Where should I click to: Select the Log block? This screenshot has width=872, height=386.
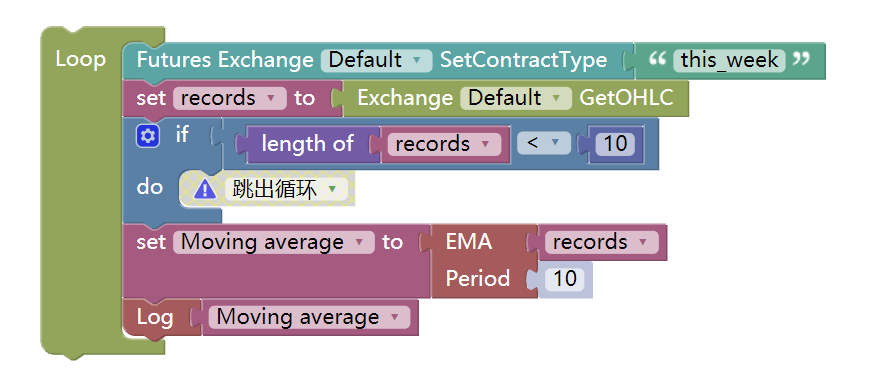[155, 318]
